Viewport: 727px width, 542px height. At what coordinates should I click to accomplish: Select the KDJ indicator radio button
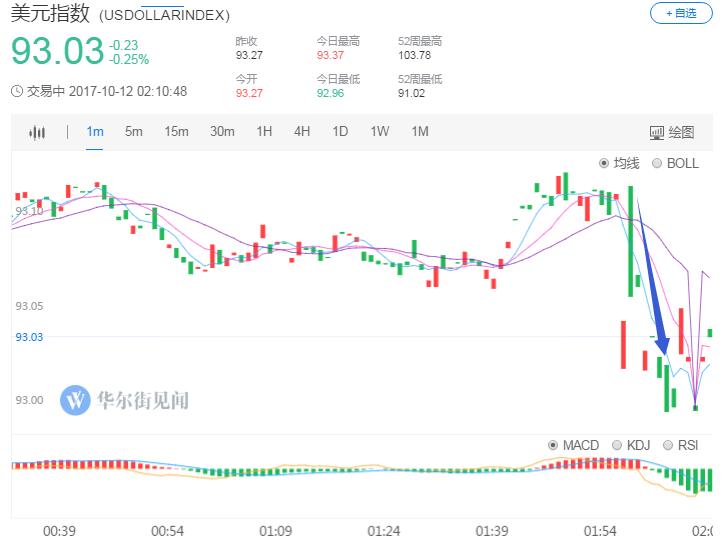coord(617,445)
